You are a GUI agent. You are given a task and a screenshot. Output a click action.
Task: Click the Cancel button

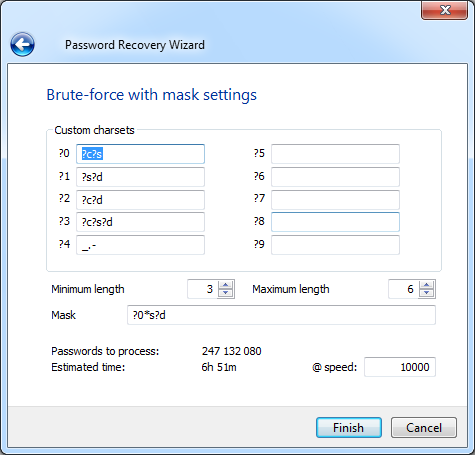coord(424,428)
